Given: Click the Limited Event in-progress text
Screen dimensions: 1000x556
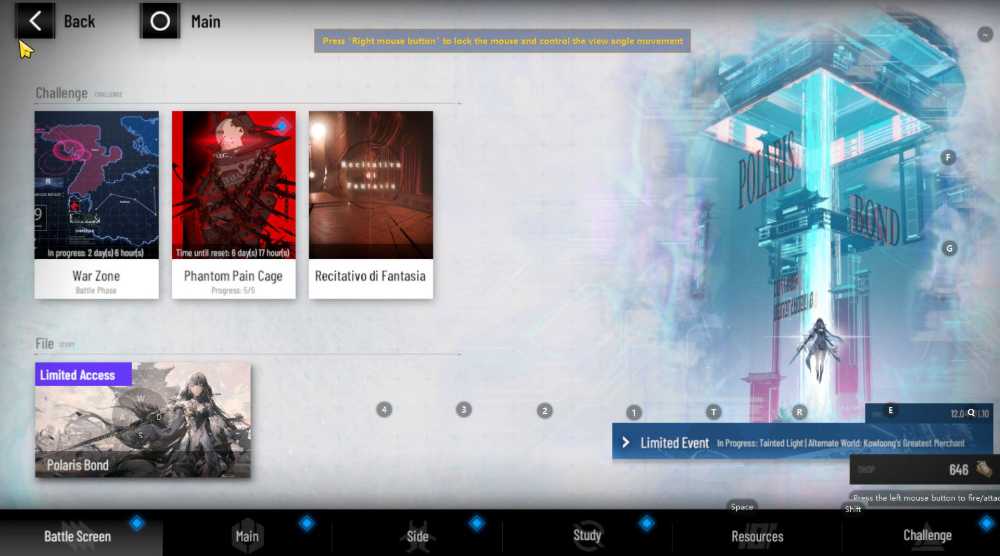Looking at the screenshot, I should click(841, 443).
